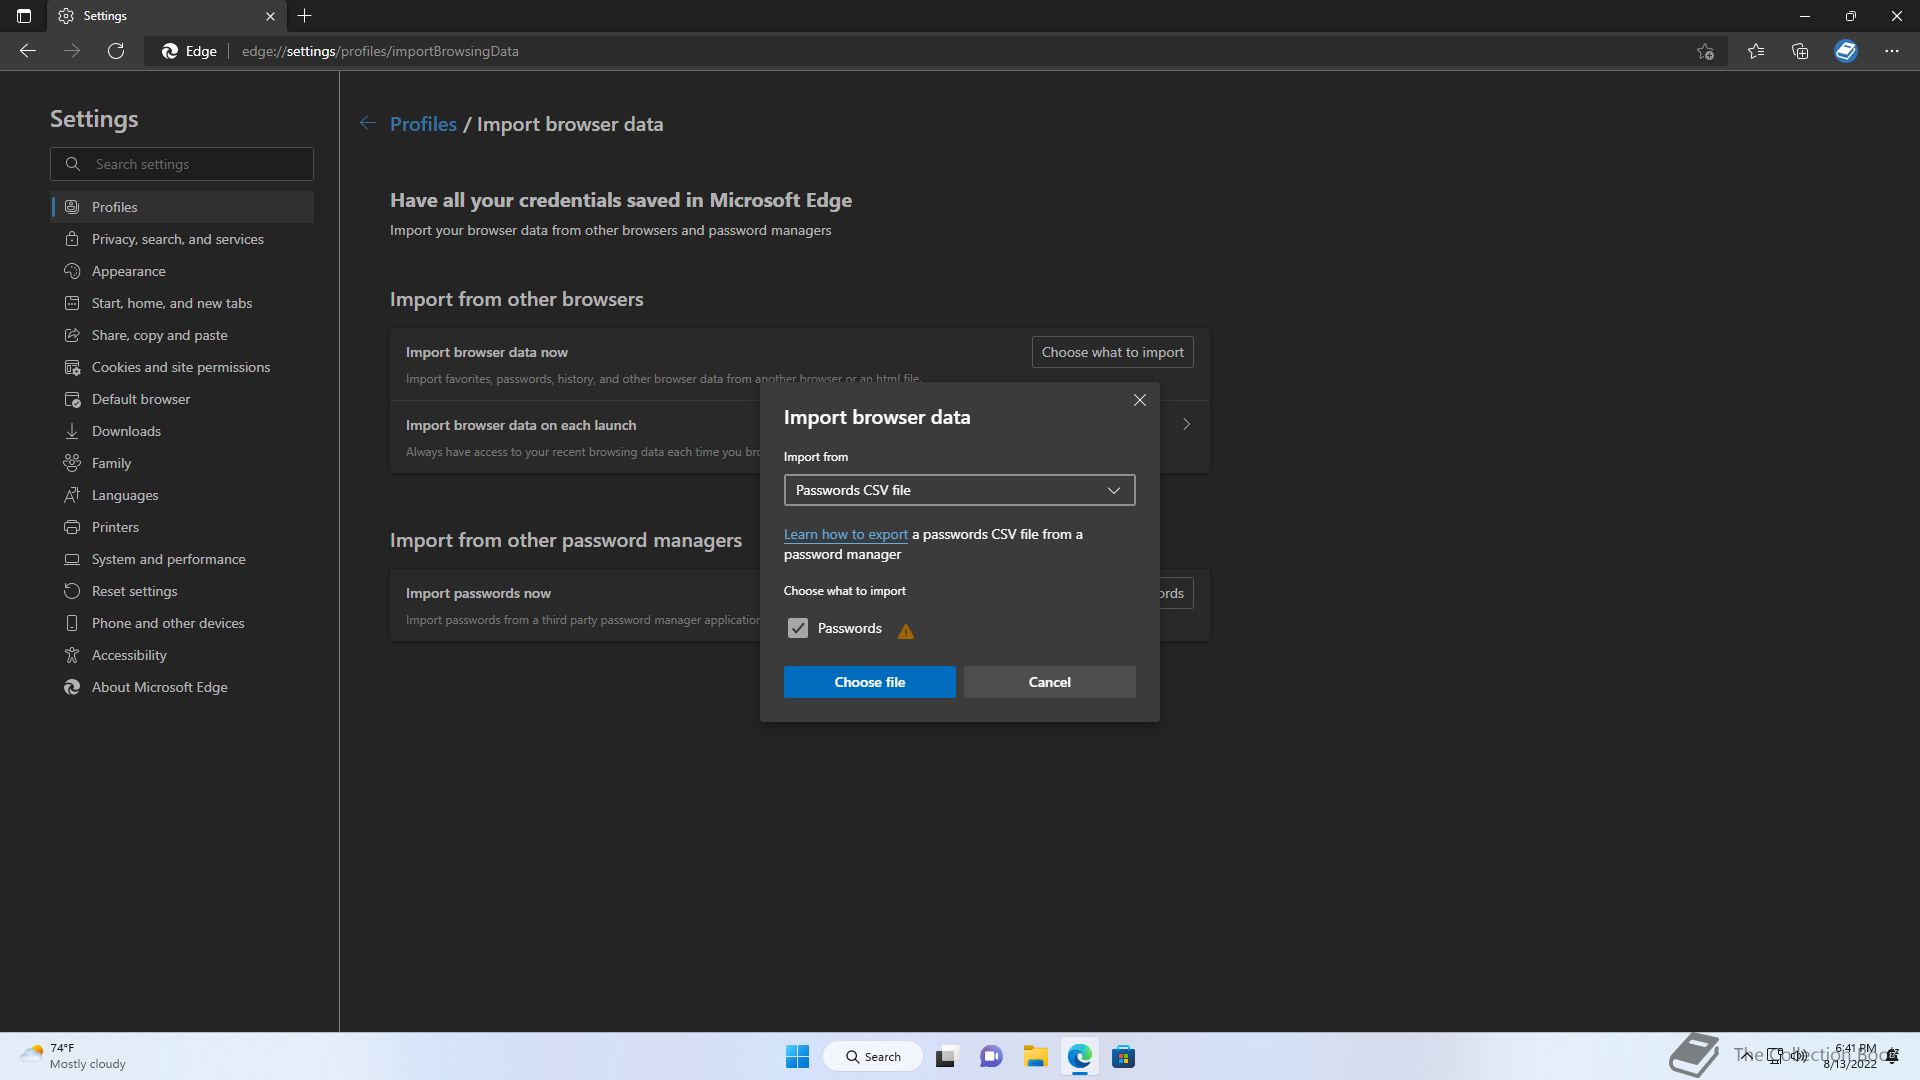Click Choose what to import button
The width and height of the screenshot is (1920, 1080).
click(x=1112, y=352)
